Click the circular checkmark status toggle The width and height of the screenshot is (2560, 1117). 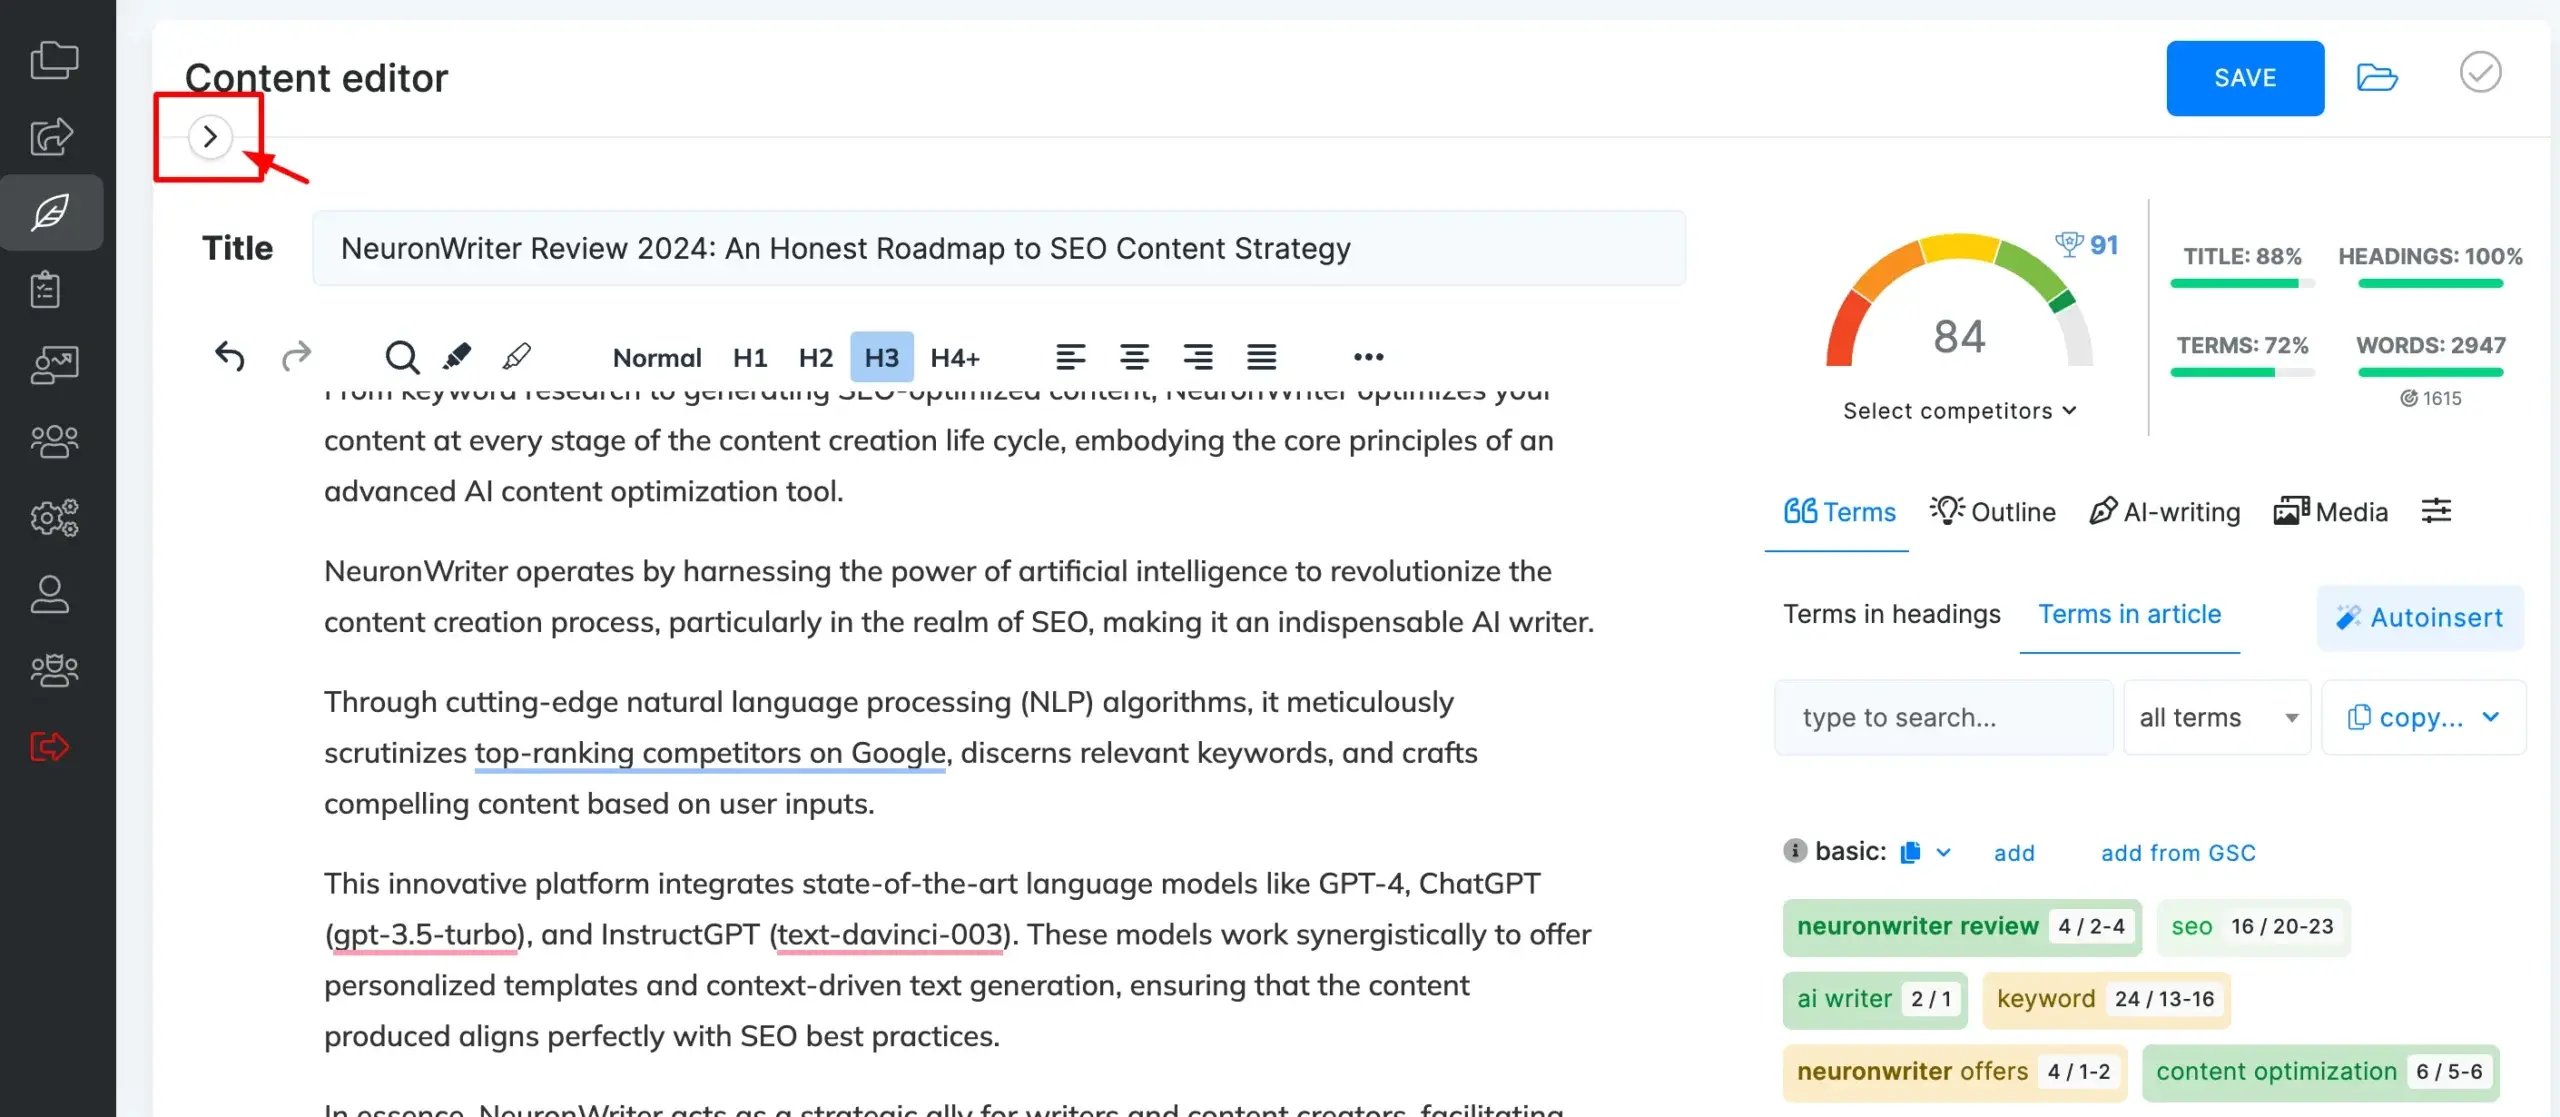pyautogui.click(x=2480, y=73)
